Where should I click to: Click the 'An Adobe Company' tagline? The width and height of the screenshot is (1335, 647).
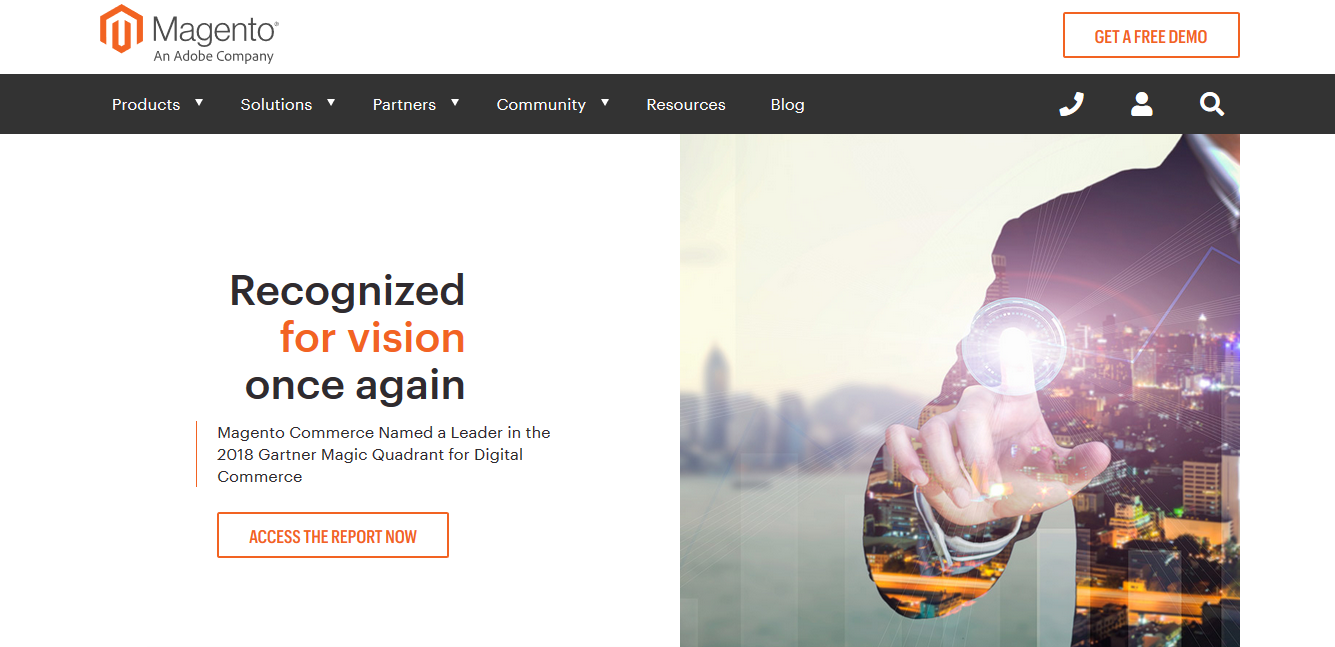[213, 57]
